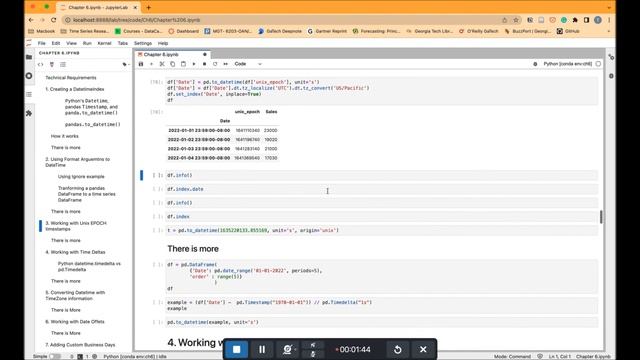The height and width of the screenshot is (360, 640).
Task: Restart the kernel with circular arrow icon
Action: point(215,64)
